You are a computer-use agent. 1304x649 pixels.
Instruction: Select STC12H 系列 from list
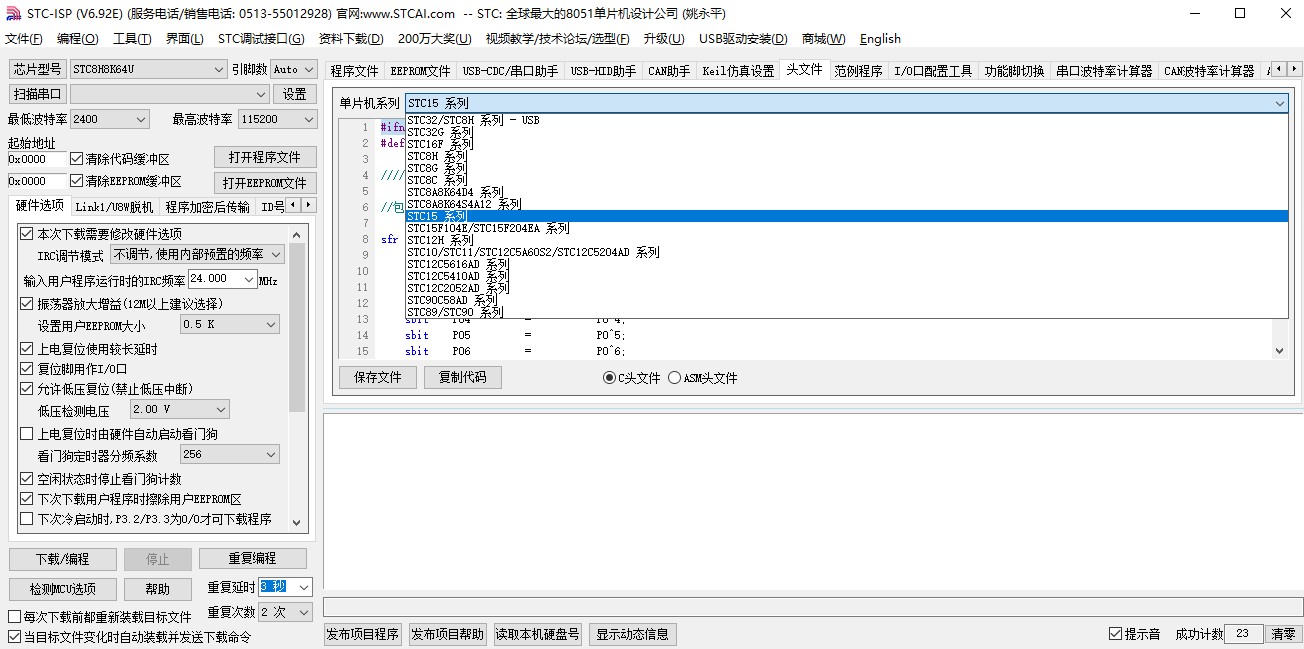(847, 240)
